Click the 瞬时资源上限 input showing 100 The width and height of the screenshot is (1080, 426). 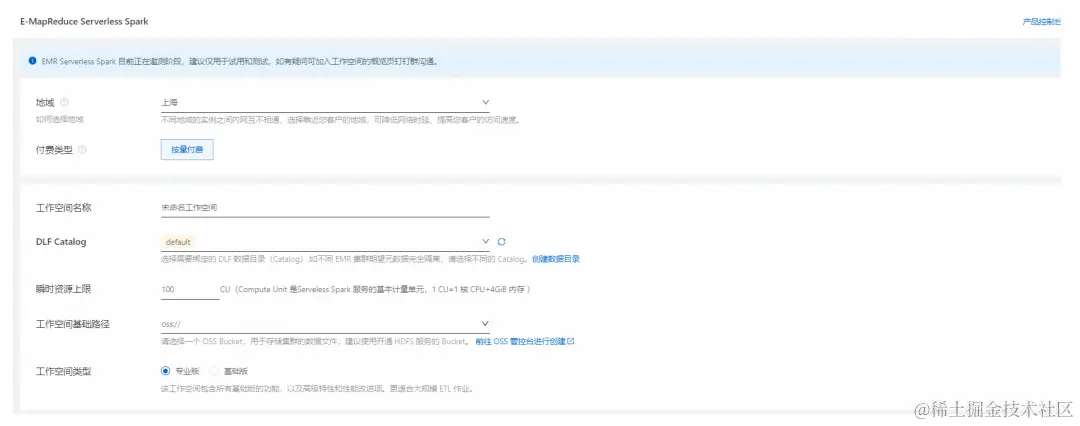pyautogui.click(x=189, y=290)
